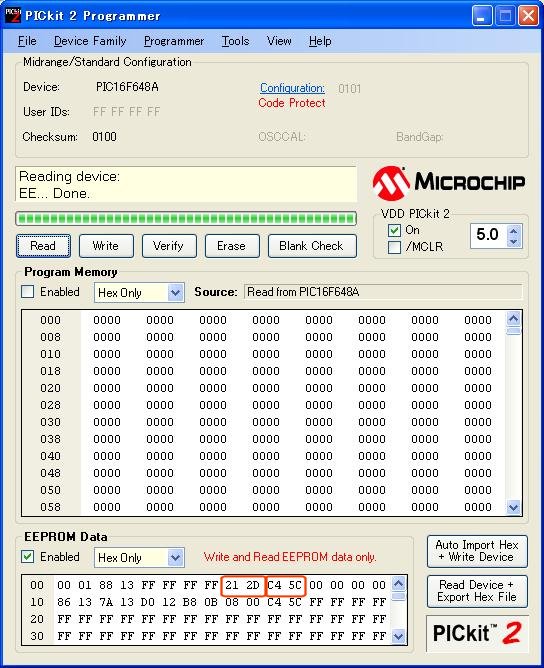Open the Help menu
Viewport: 544px width, 668px height.
320,41
